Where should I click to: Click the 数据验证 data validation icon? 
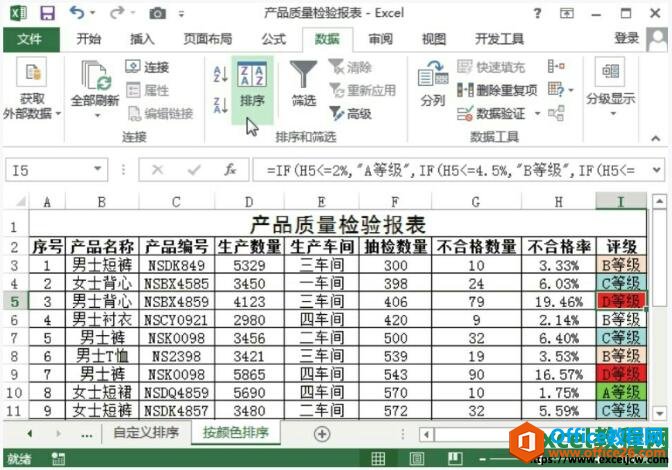(x=491, y=114)
